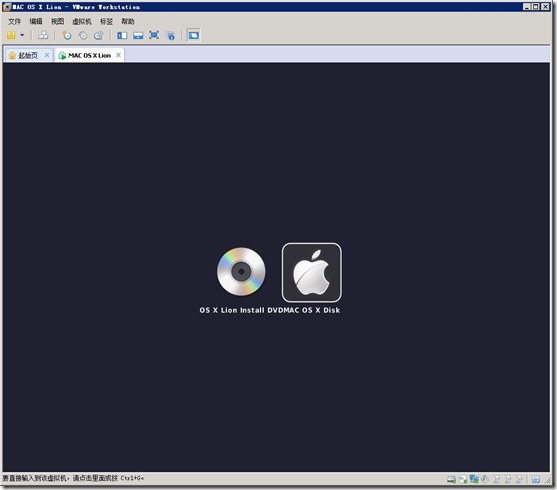Click the yellow pause VM button
557x490 pixels.
pyautogui.click(x=11, y=35)
